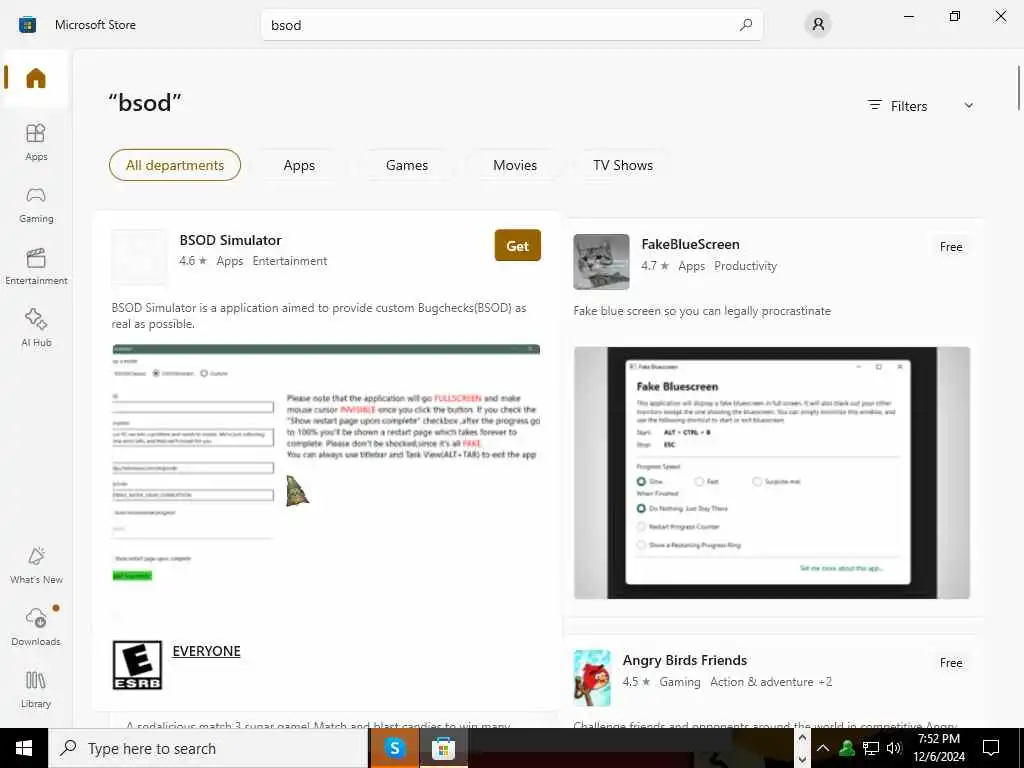Click the Free button for Angry Birds Friends
Screen dimensions: 1024x768
pyautogui.click(x=951, y=663)
